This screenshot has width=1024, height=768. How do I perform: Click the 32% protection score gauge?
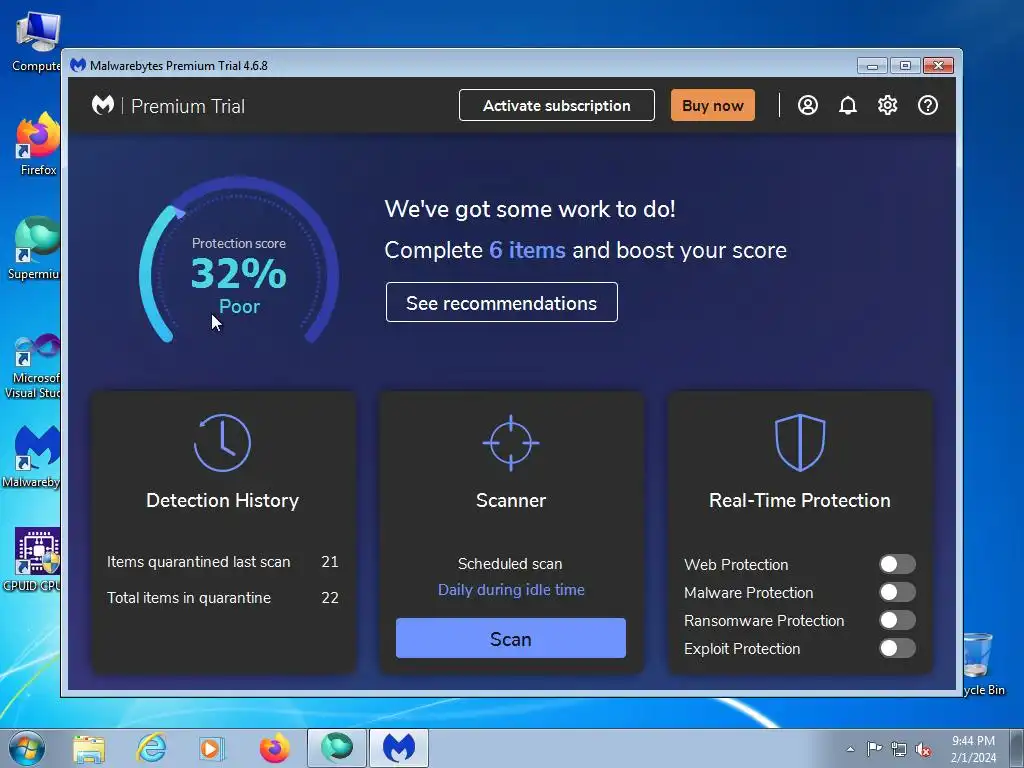[x=239, y=261]
